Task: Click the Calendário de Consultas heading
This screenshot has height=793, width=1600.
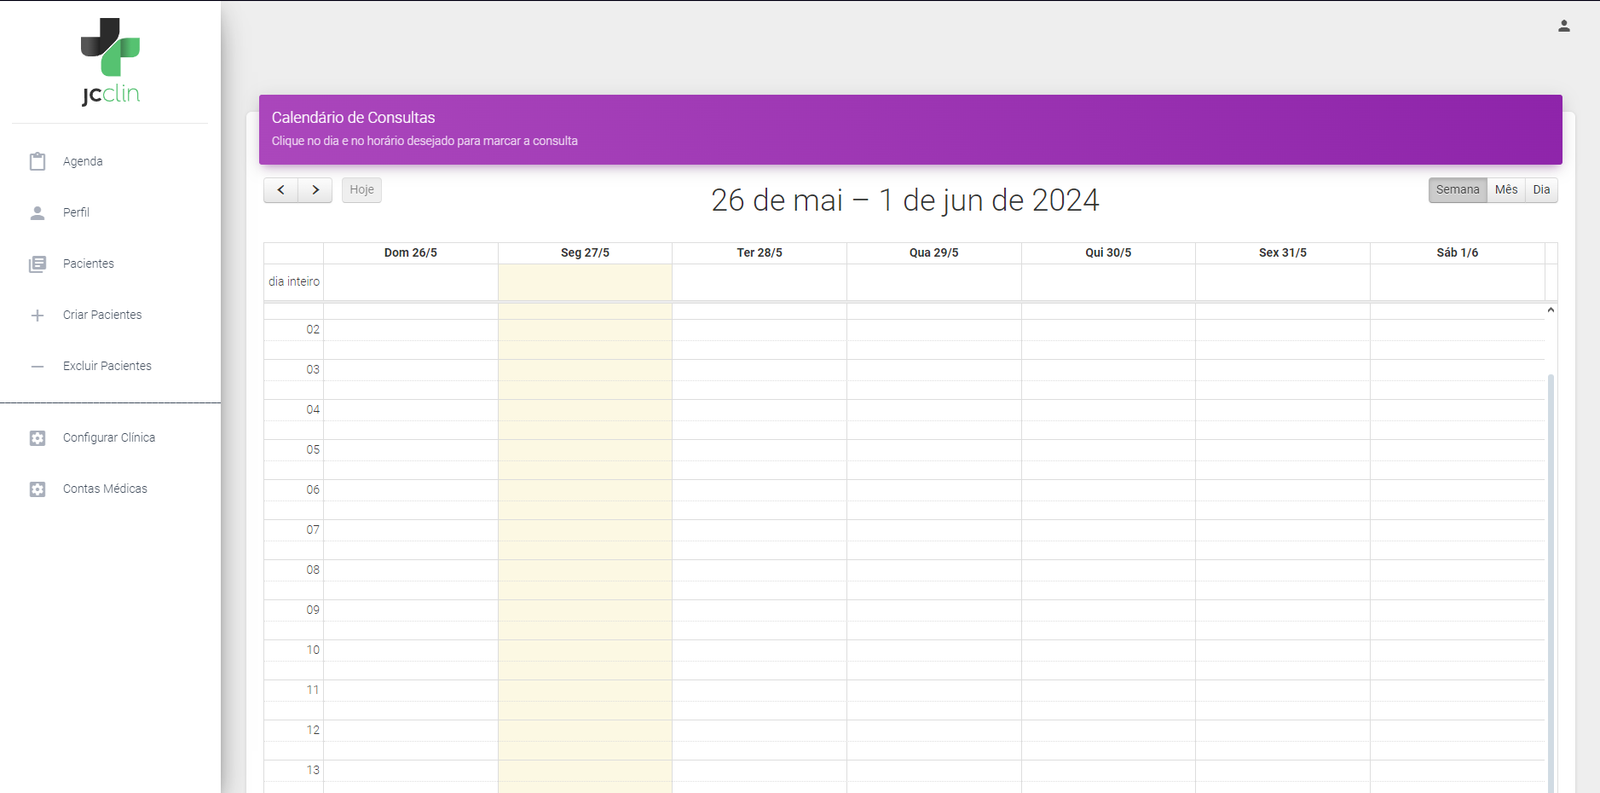Action: (353, 118)
